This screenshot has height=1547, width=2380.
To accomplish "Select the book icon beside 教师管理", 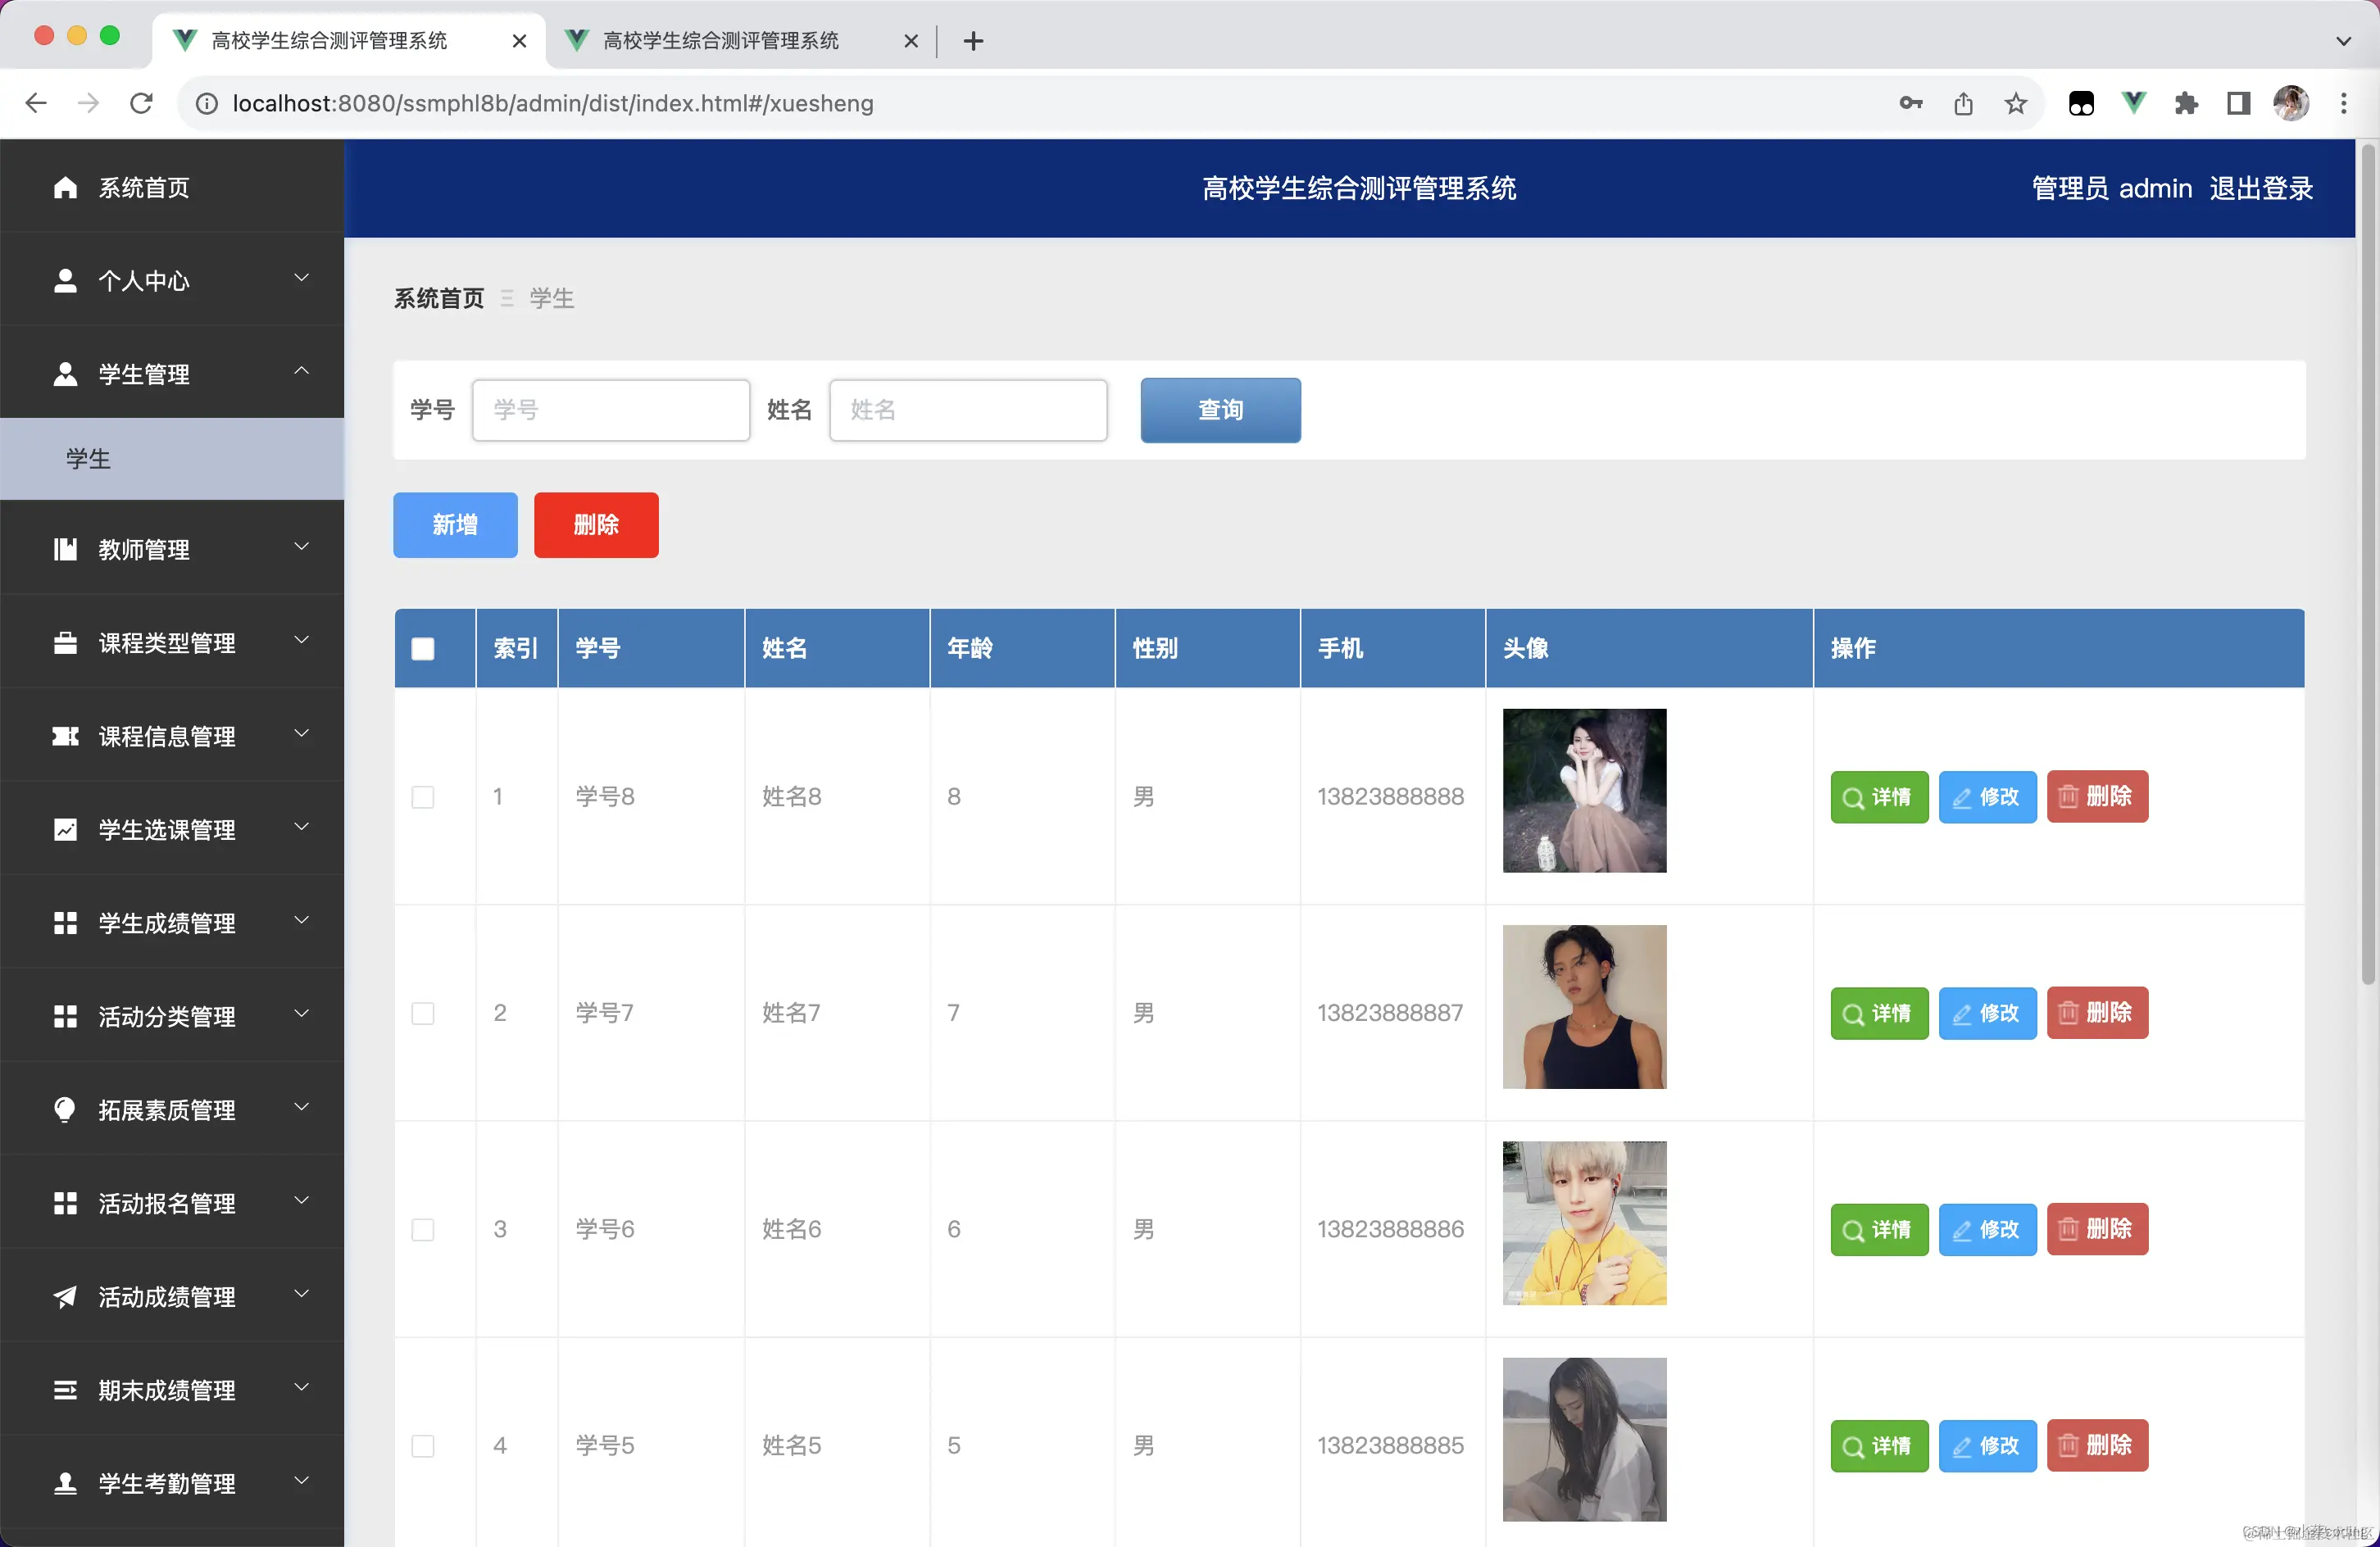I will click(x=65, y=548).
